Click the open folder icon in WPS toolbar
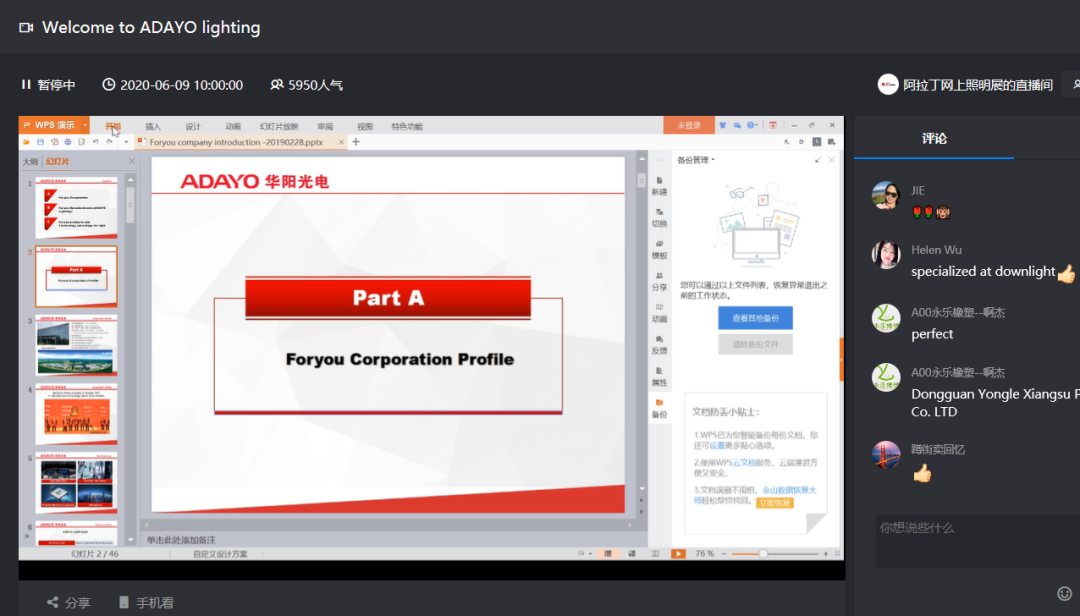The image size is (1080, 616). 26,142
